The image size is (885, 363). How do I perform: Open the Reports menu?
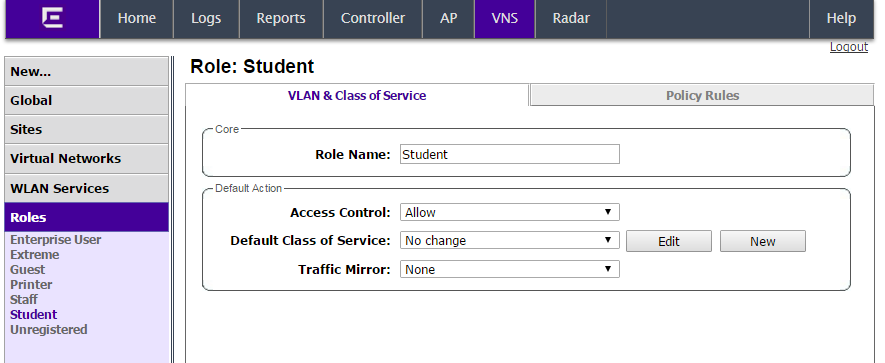(x=281, y=19)
